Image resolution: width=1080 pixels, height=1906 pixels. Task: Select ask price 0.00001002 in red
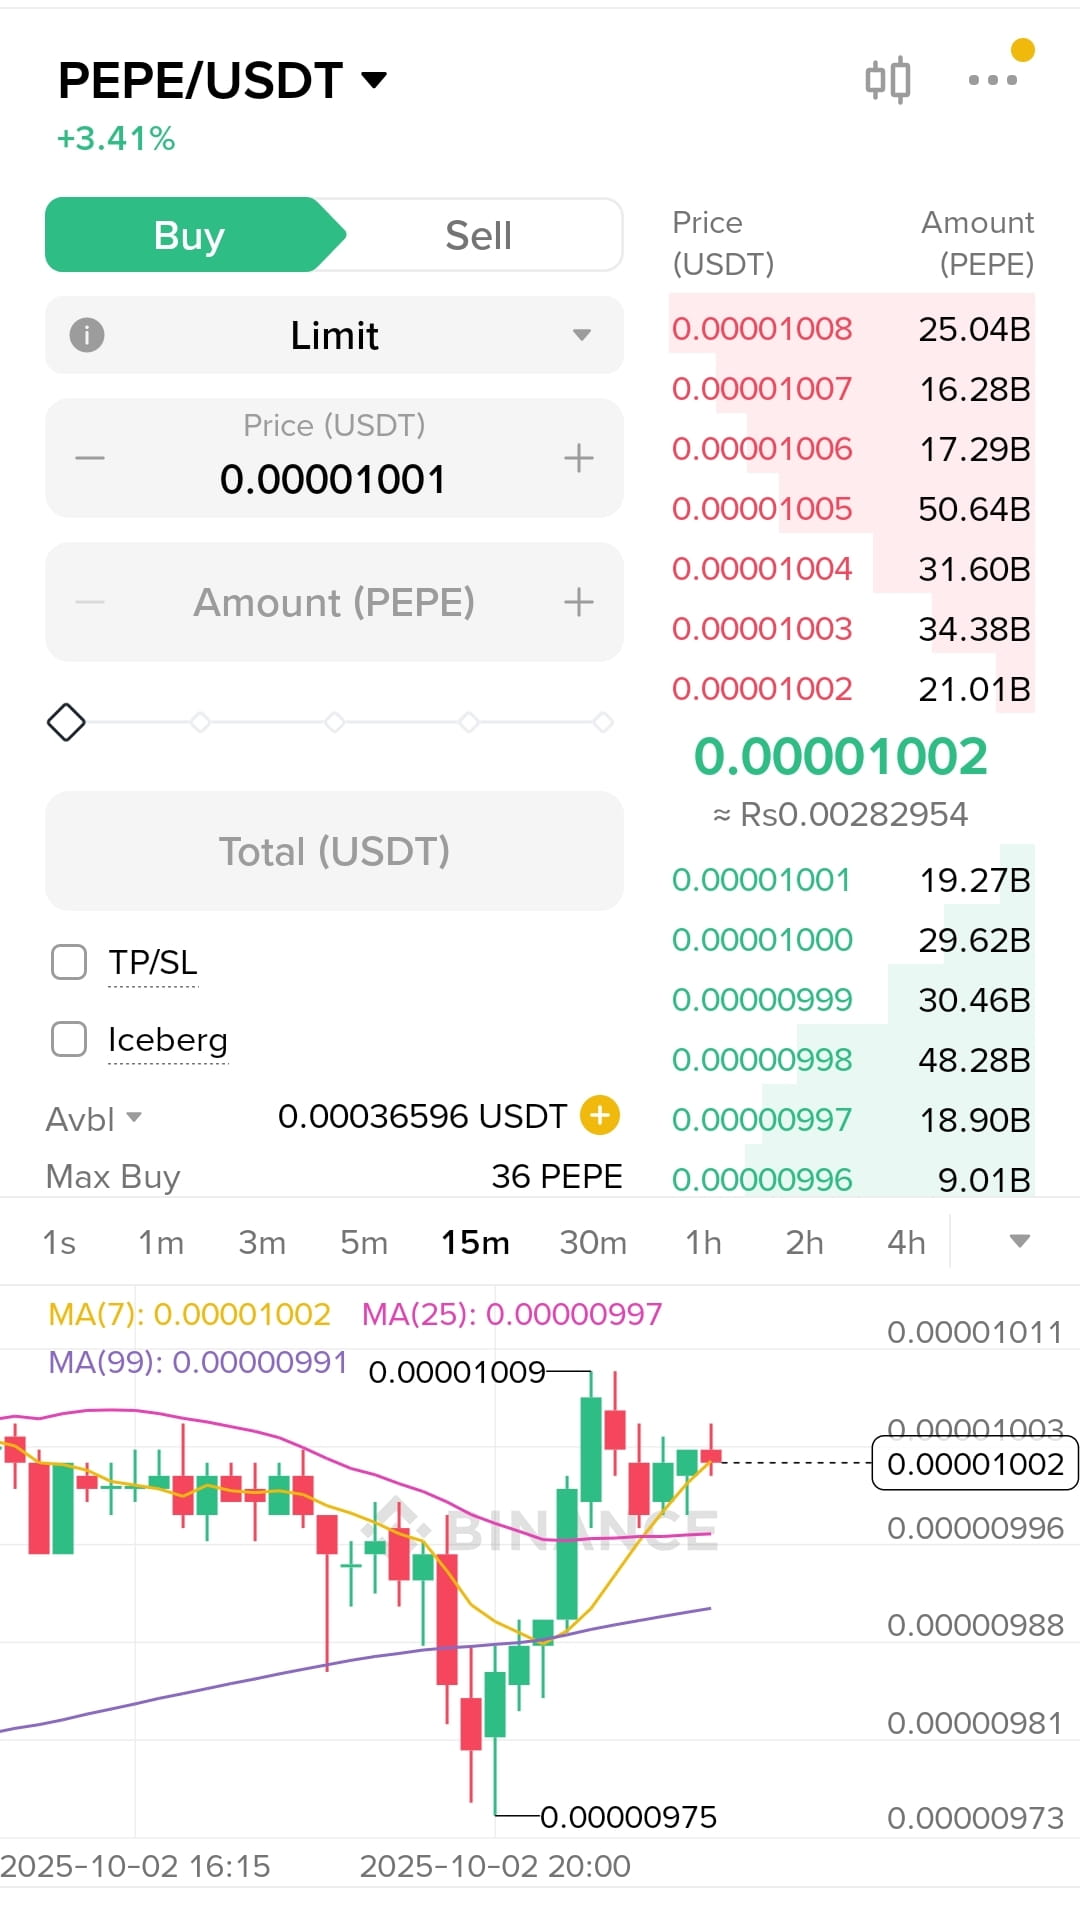[762, 689]
